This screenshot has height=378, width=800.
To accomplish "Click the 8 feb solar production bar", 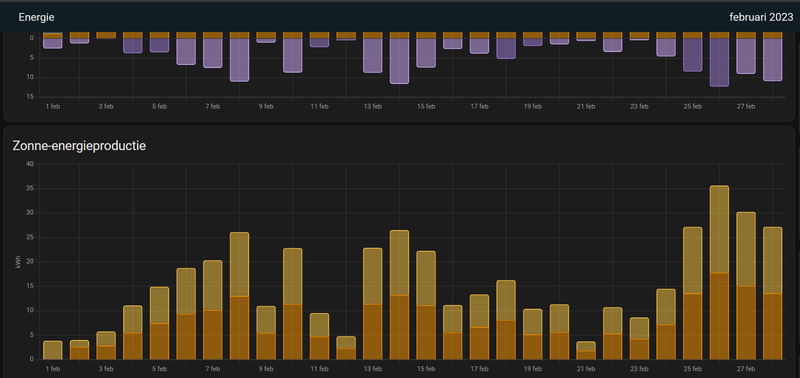I will point(239,296).
